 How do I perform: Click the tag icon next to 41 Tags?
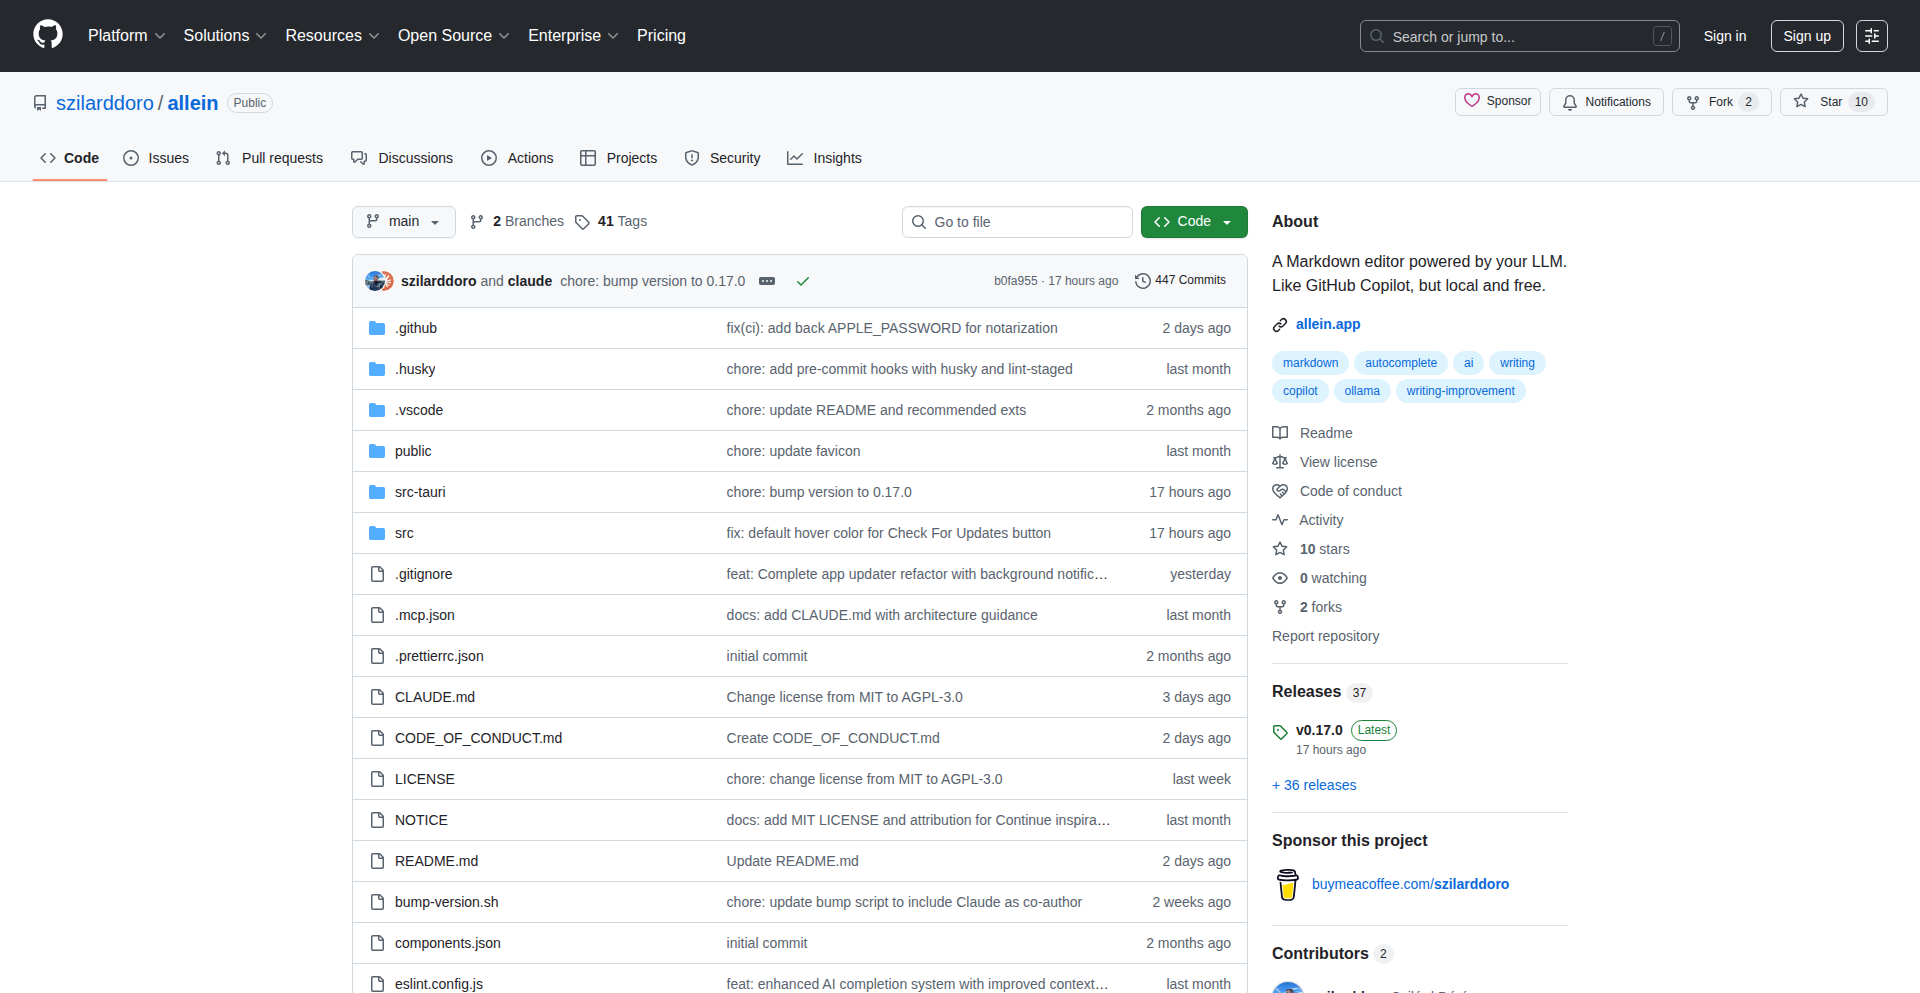(584, 221)
